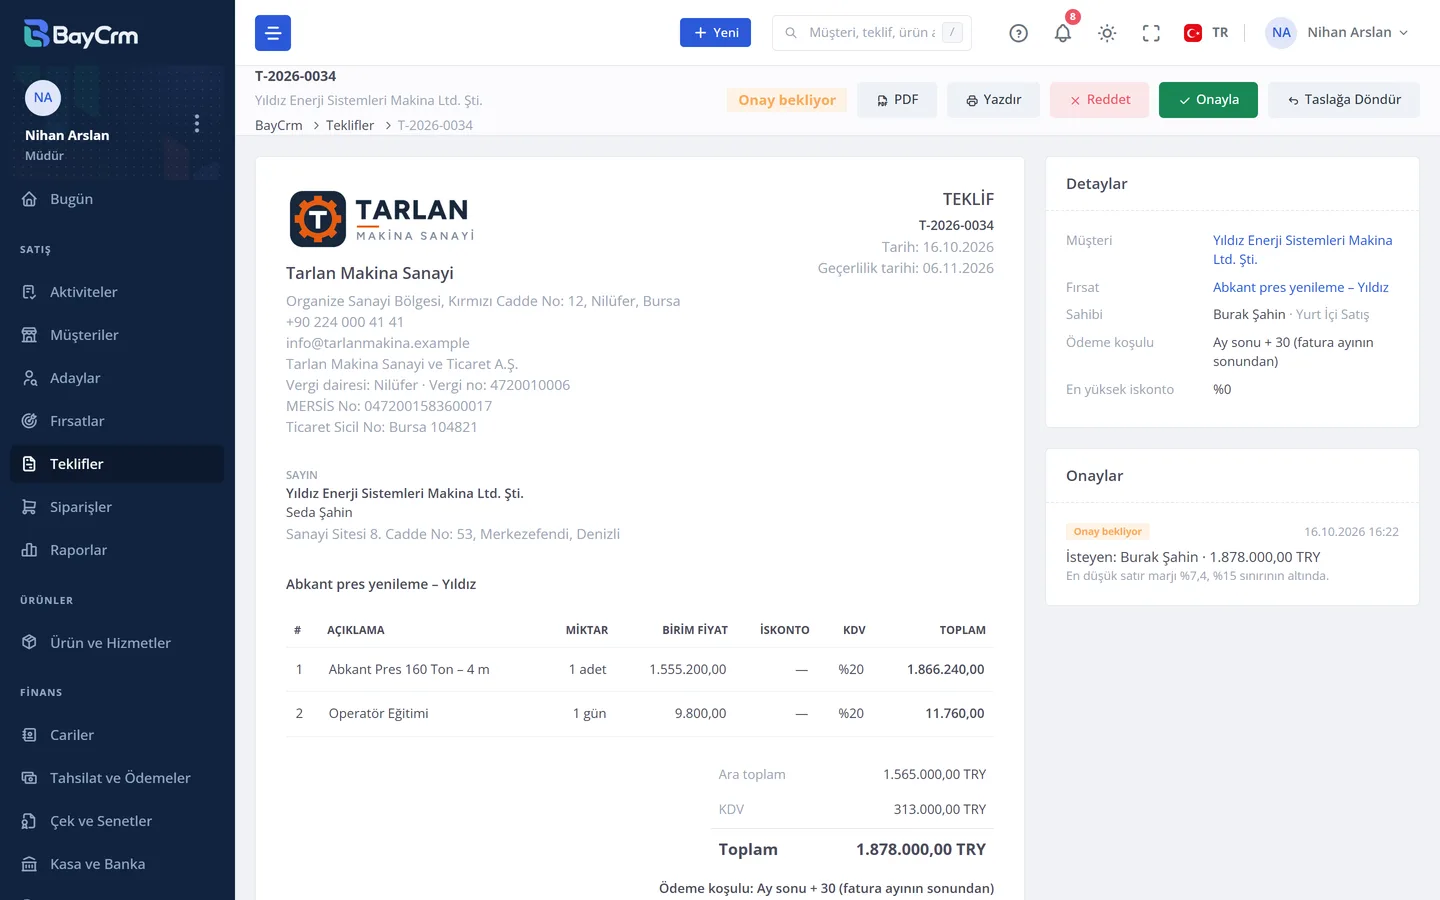Focus the Müşteri, teklif, ürün search field
1440x900 pixels.
tap(872, 33)
